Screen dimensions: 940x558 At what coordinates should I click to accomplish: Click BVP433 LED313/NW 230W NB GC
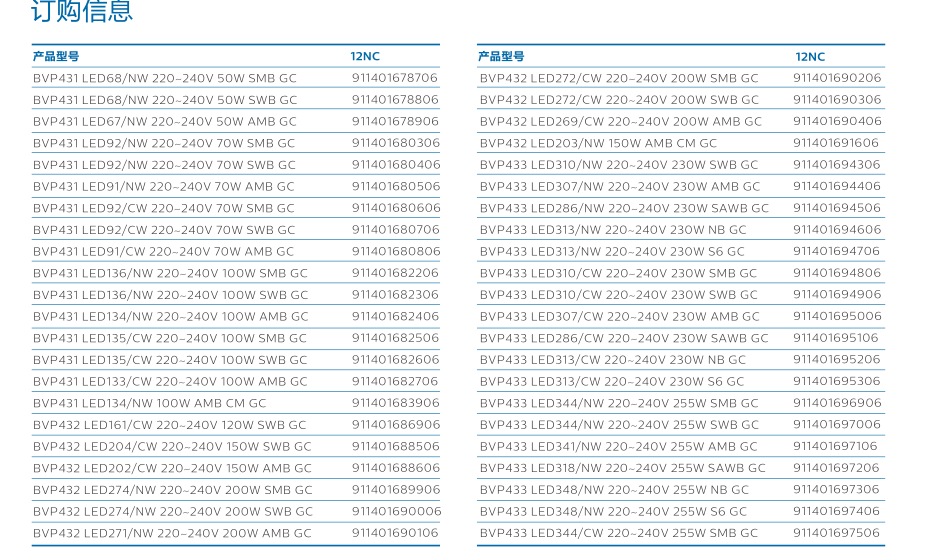pos(612,230)
